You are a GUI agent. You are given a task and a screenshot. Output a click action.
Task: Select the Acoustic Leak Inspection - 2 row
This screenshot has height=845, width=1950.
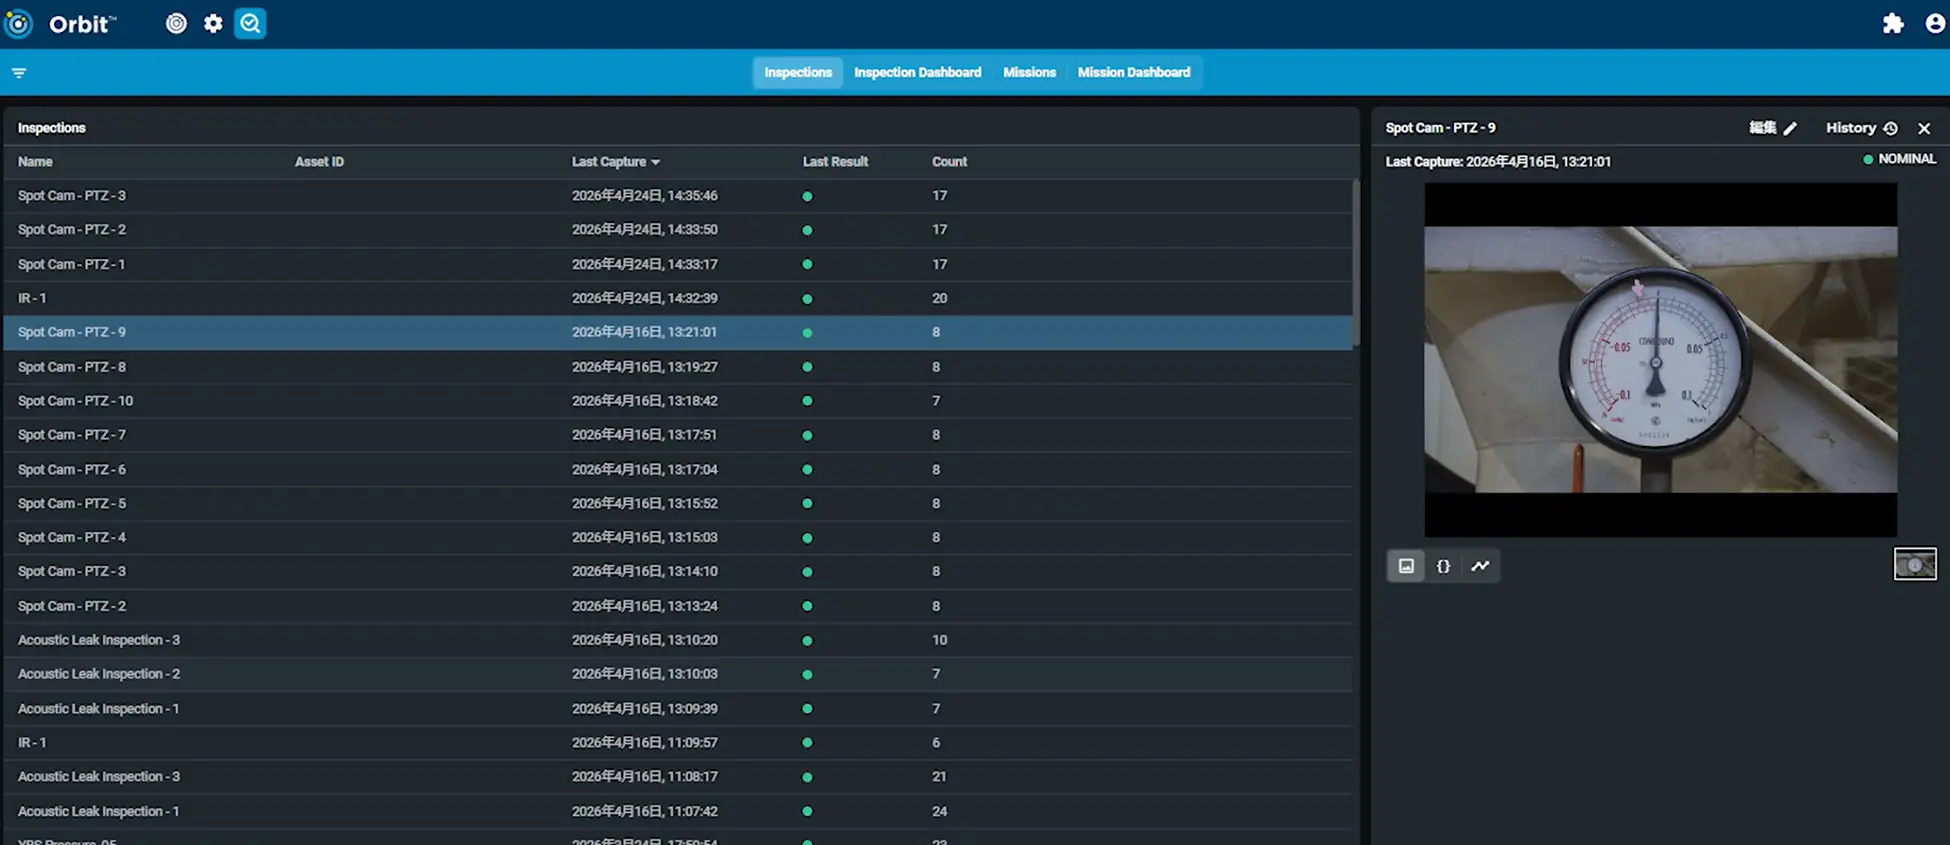click(x=678, y=674)
